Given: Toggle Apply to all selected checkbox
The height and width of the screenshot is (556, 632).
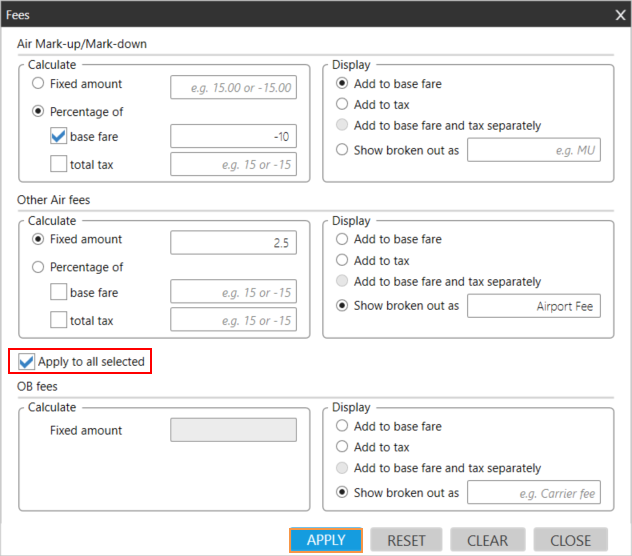Looking at the screenshot, I should click(x=27, y=361).
